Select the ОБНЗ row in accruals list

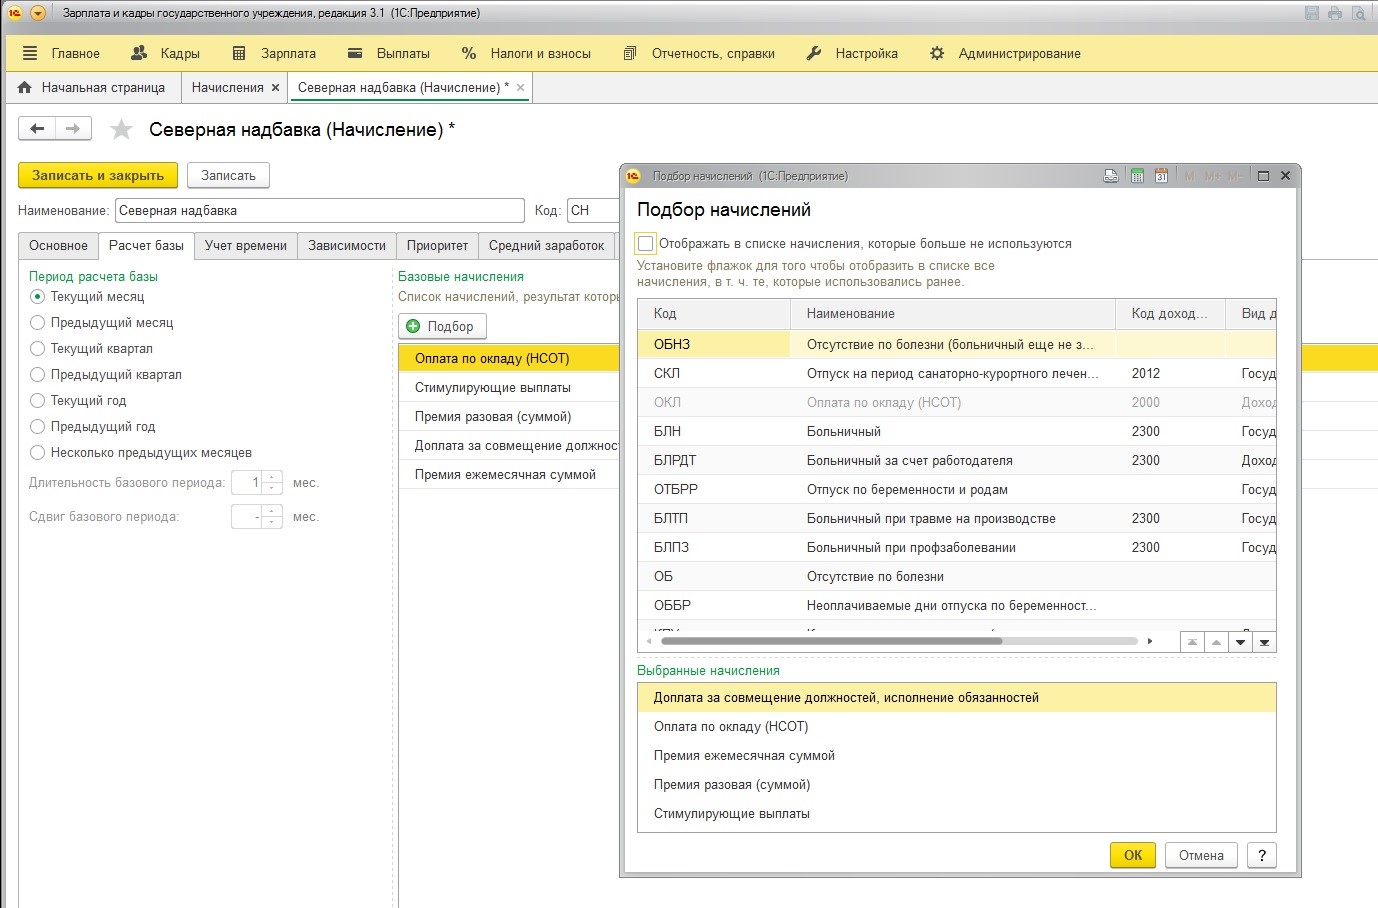point(957,344)
